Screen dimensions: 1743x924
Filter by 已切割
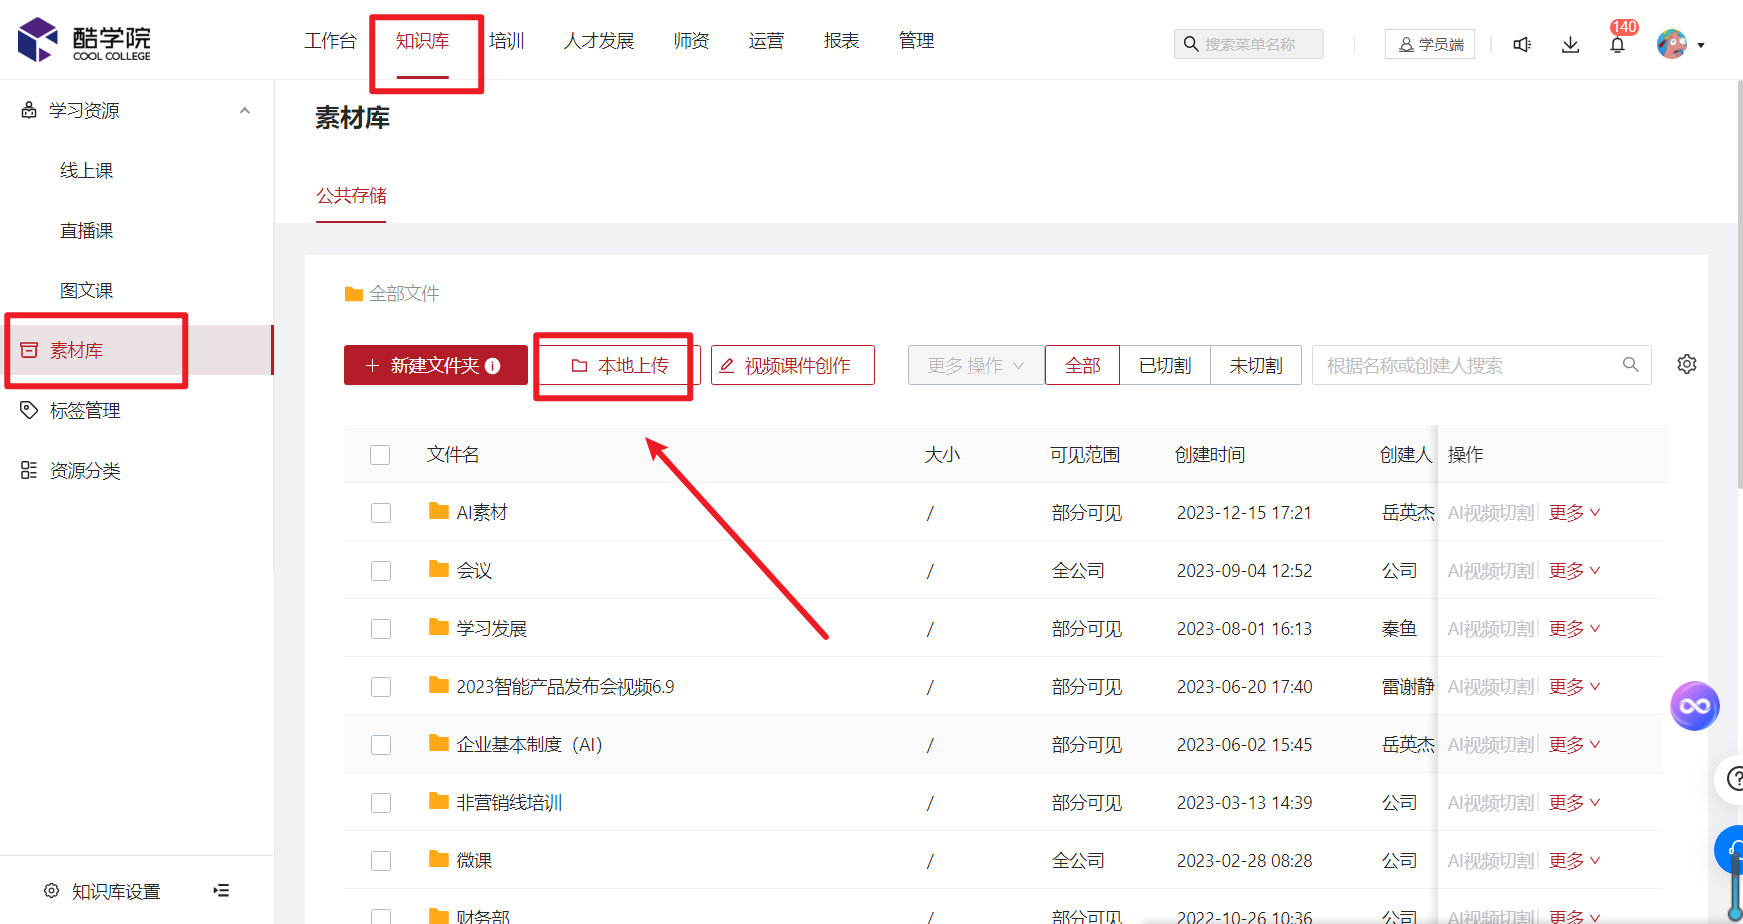pyautogui.click(x=1165, y=365)
